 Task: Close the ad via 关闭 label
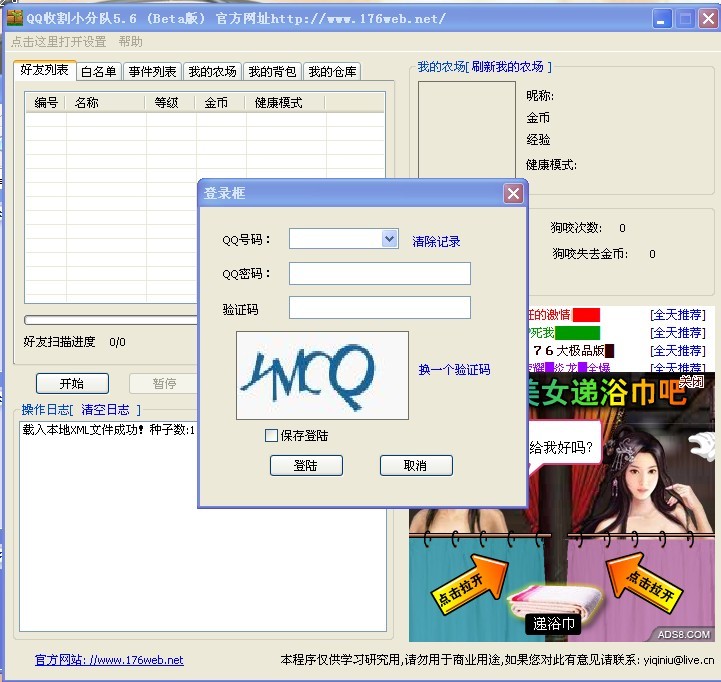(691, 382)
